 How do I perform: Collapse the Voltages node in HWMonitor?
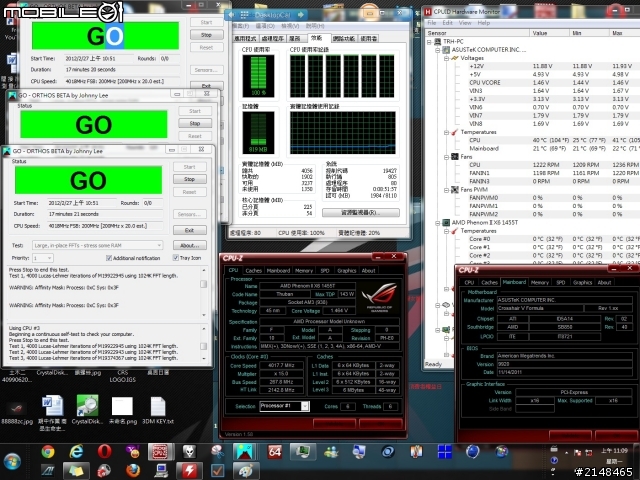click(447, 58)
